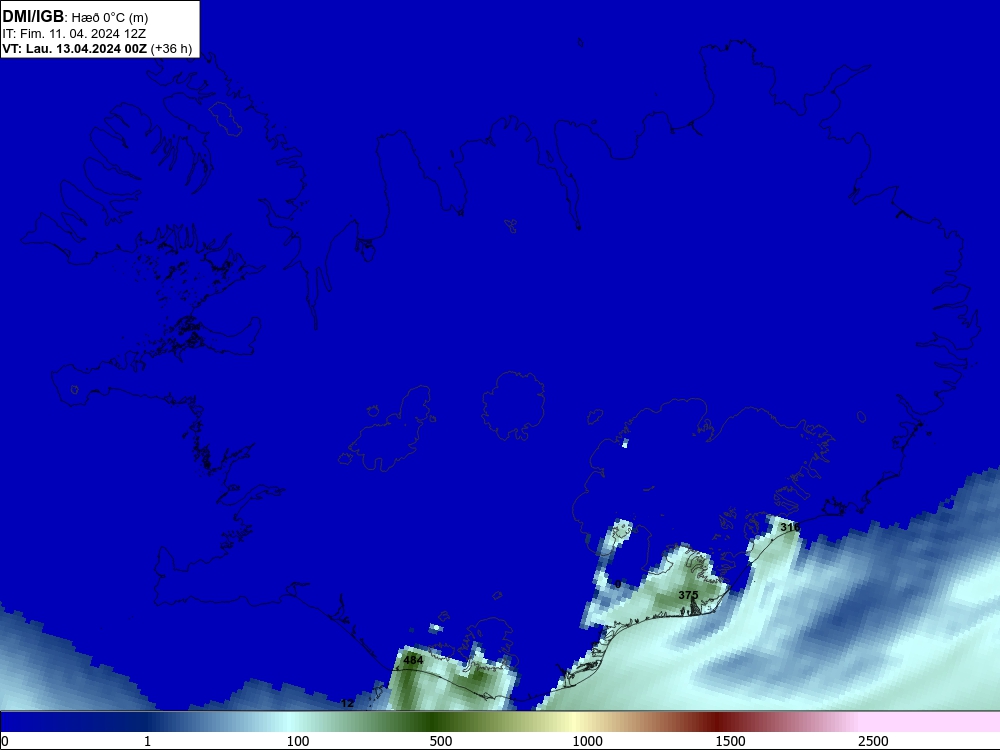Click the DMI/IGB title label

point(33,16)
